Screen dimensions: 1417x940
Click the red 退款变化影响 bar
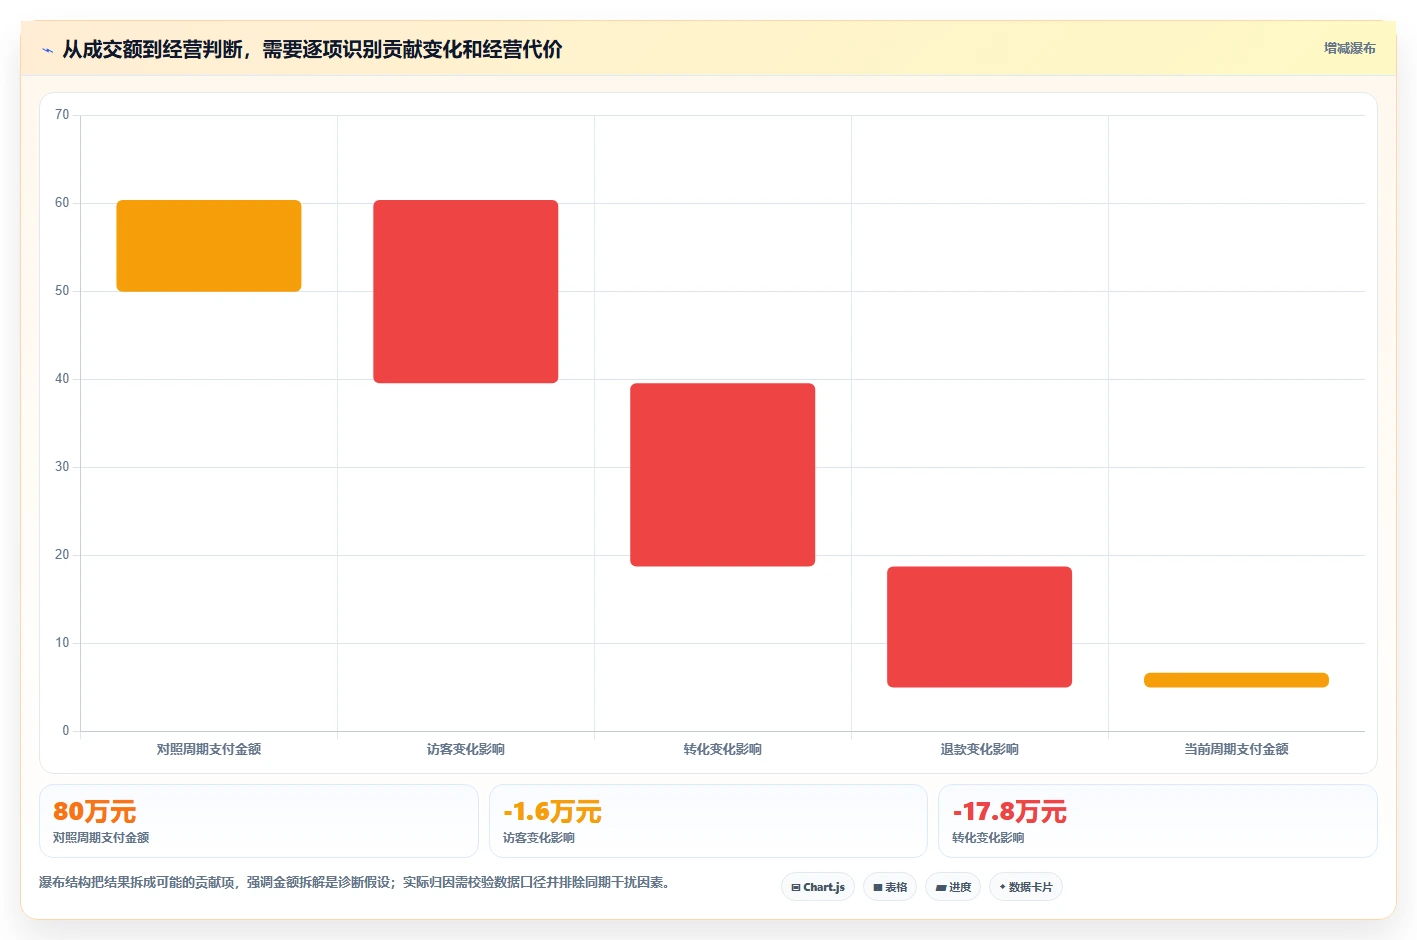coord(980,627)
